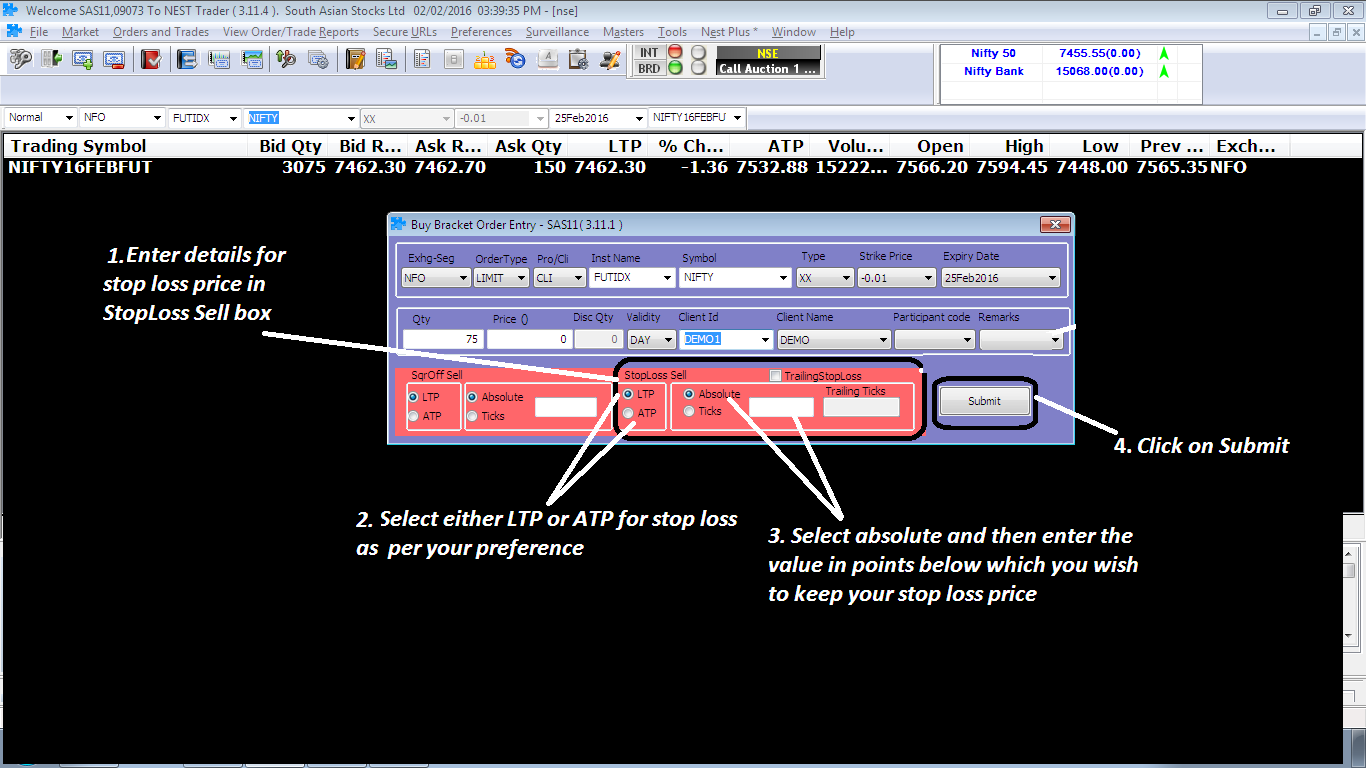Image resolution: width=1366 pixels, height=768 pixels.
Task: Open the Nest Plus menu
Action: (x=729, y=32)
